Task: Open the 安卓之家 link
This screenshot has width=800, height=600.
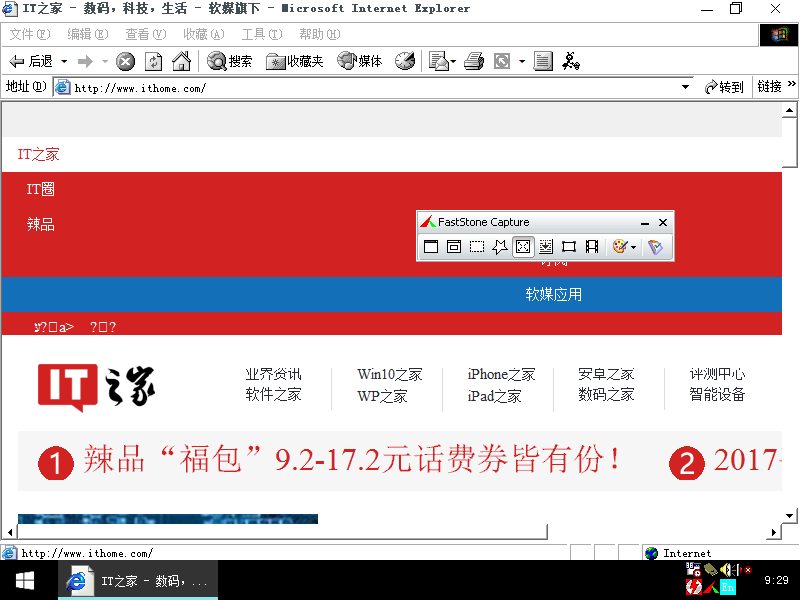Action: [606, 374]
